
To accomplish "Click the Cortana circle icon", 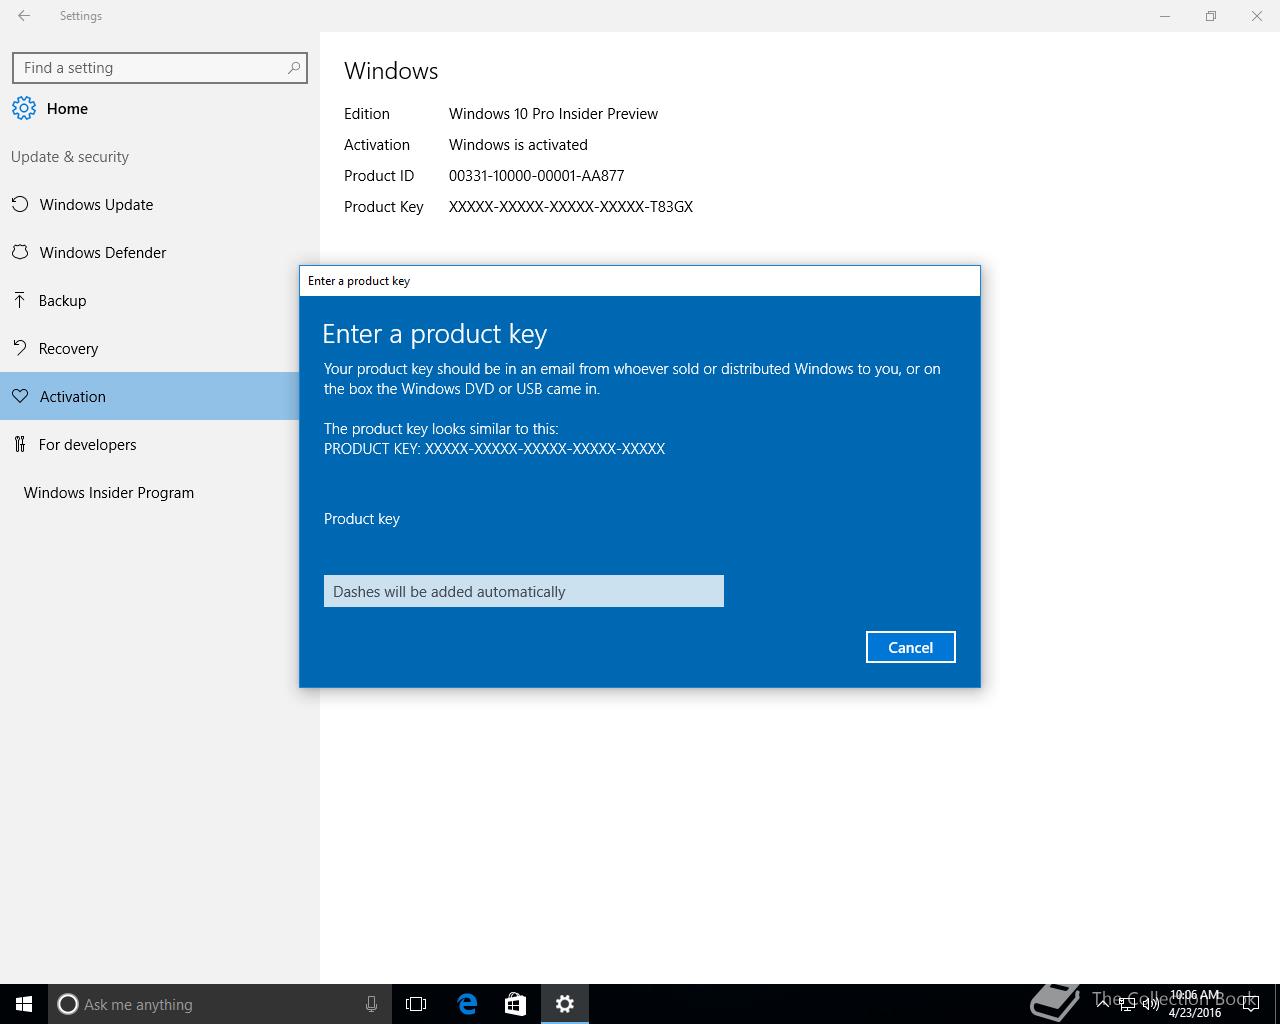I will click(68, 1004).
